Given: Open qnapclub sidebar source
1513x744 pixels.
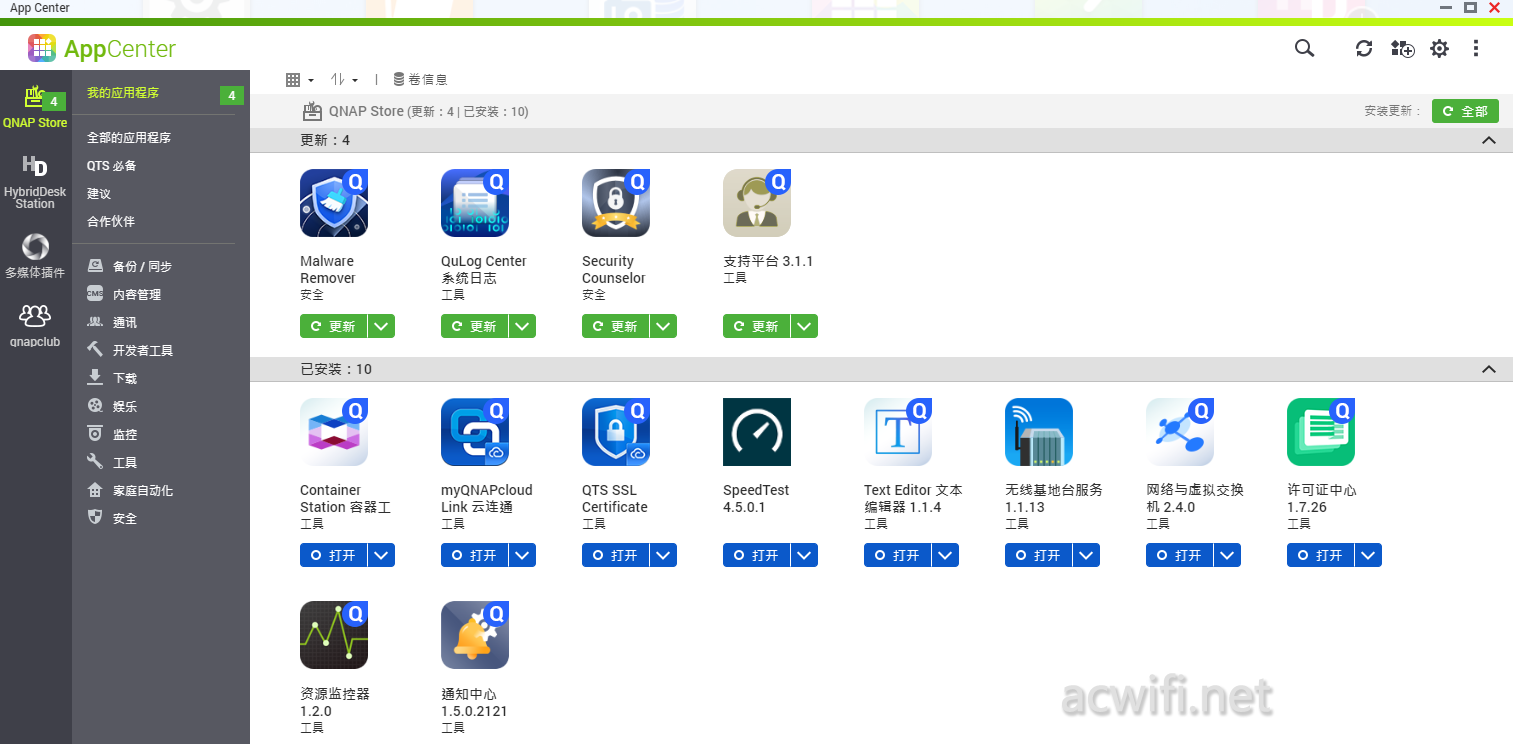Looking at the screenshot, I should point(35,326).
